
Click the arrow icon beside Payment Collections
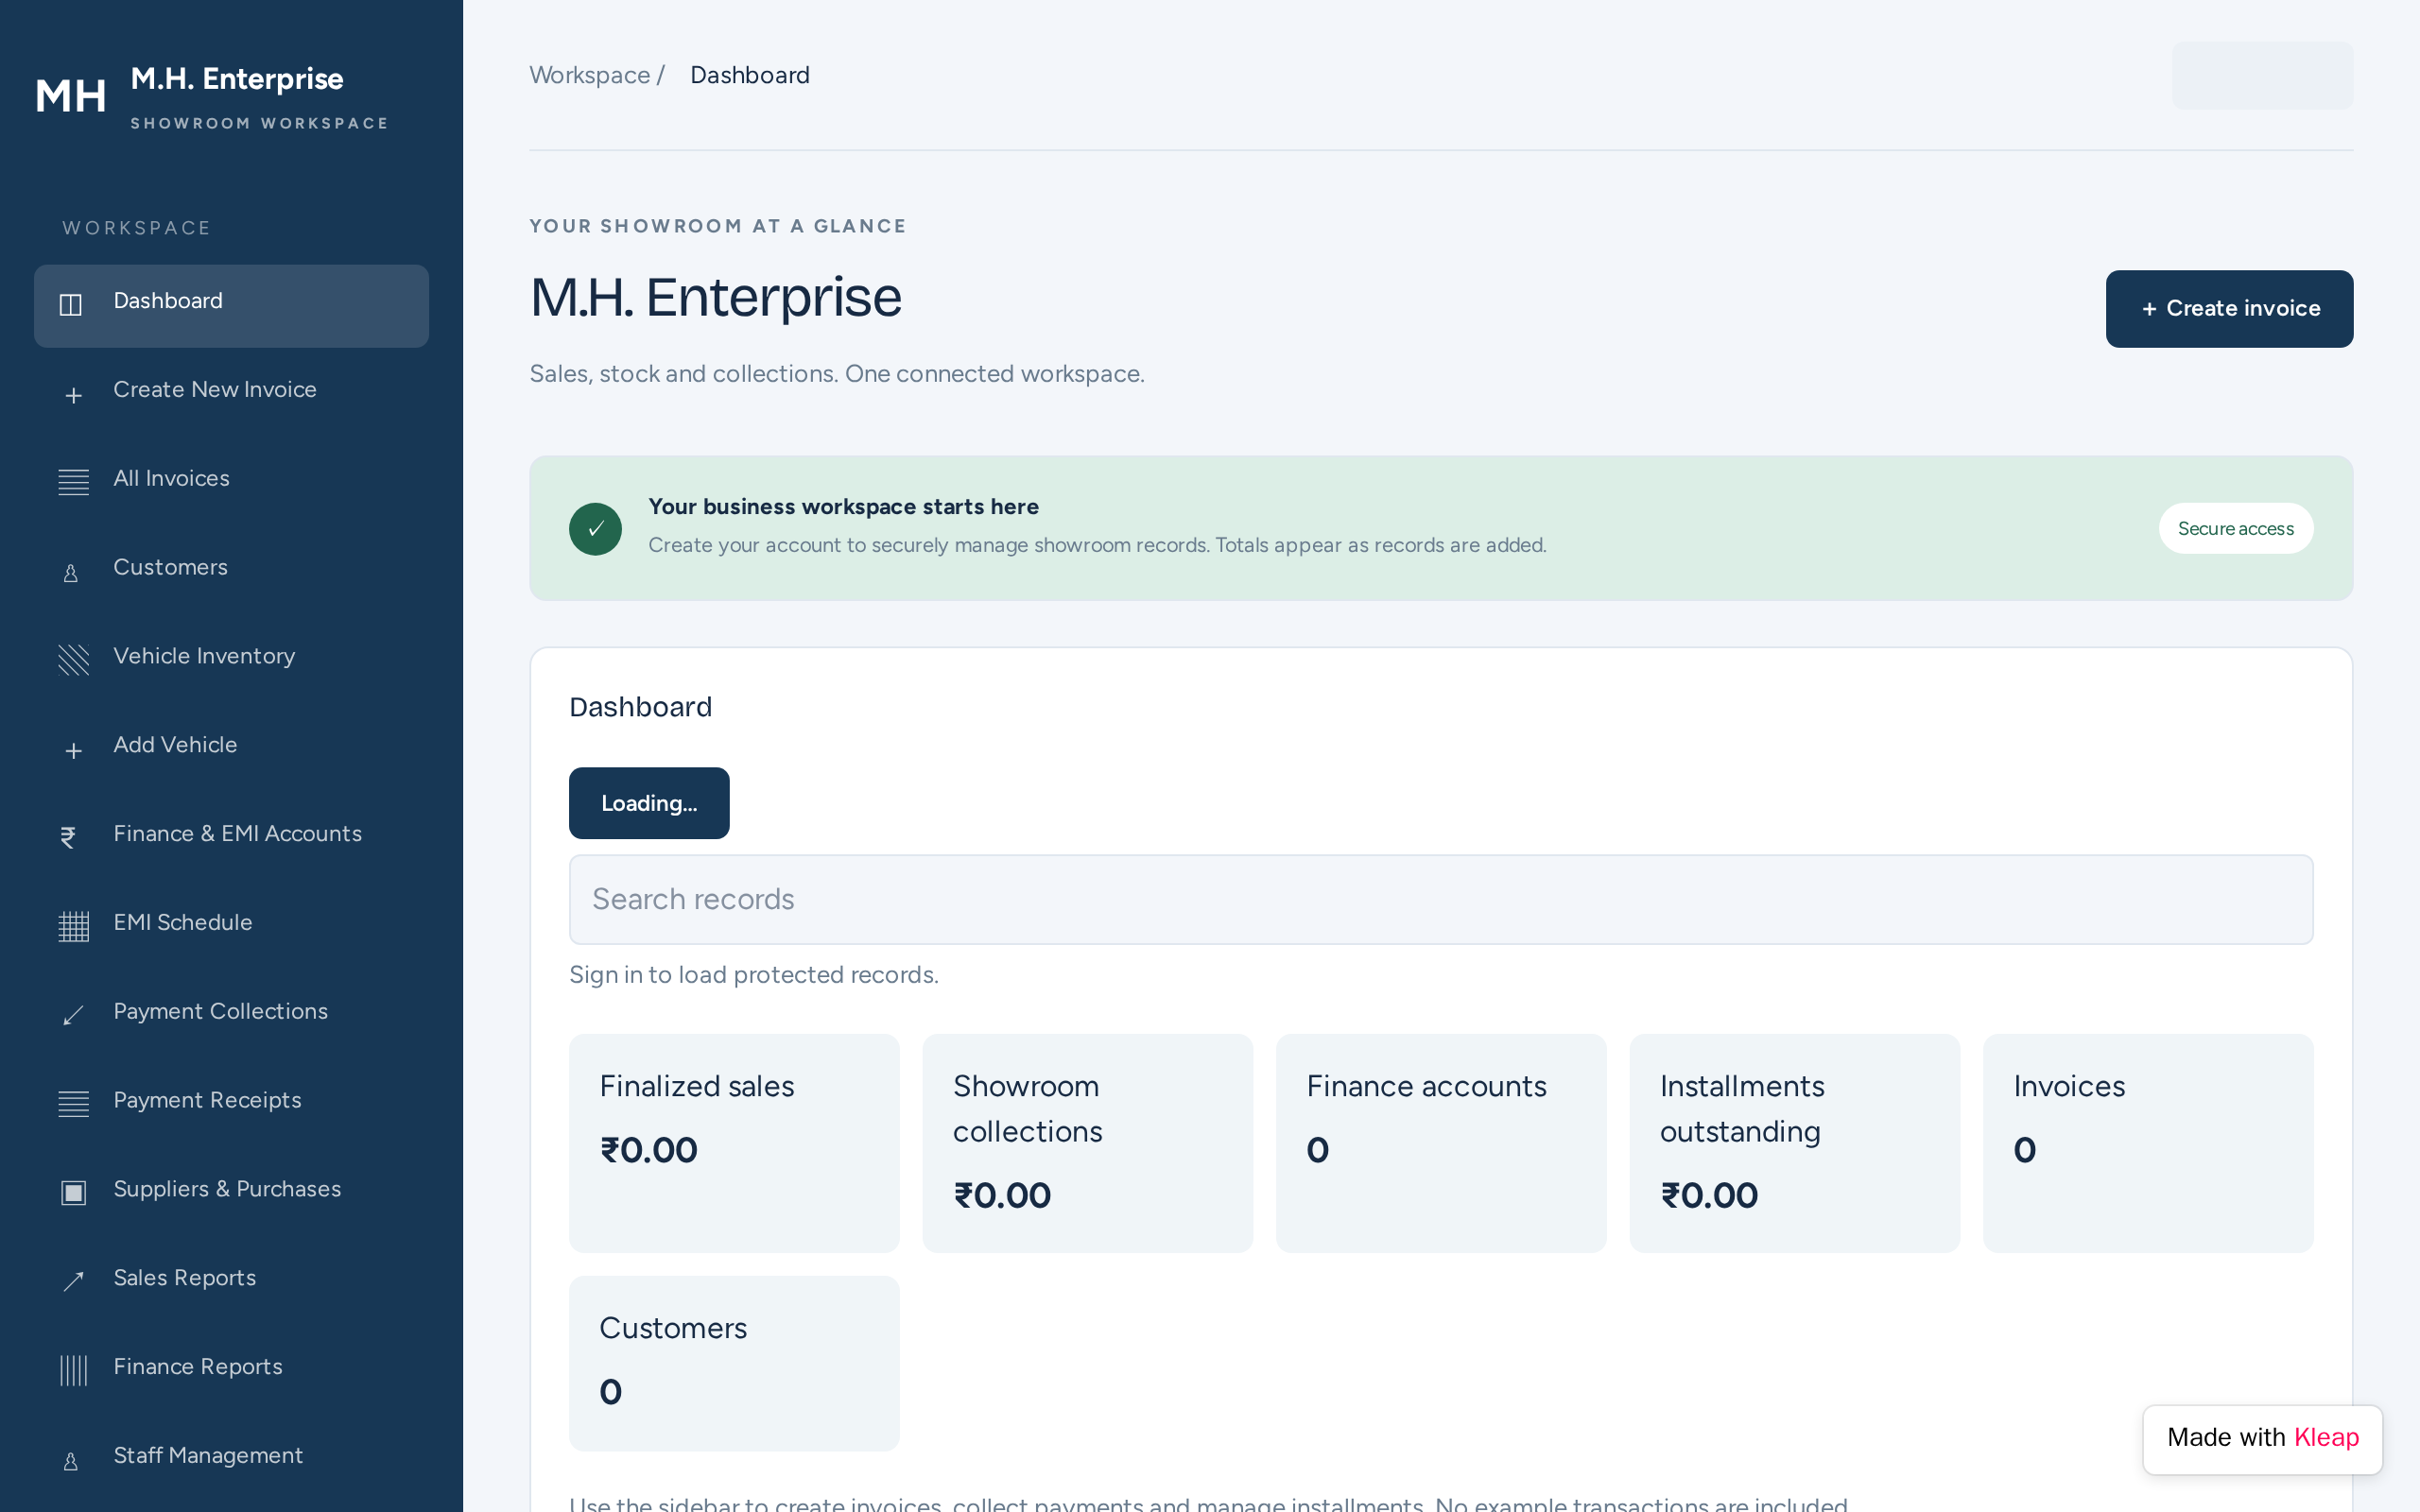(73, 1015)
